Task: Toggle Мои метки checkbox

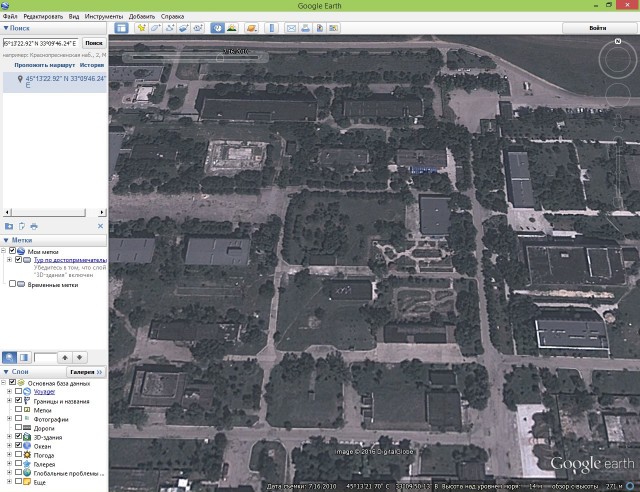Action: point(13,251)
